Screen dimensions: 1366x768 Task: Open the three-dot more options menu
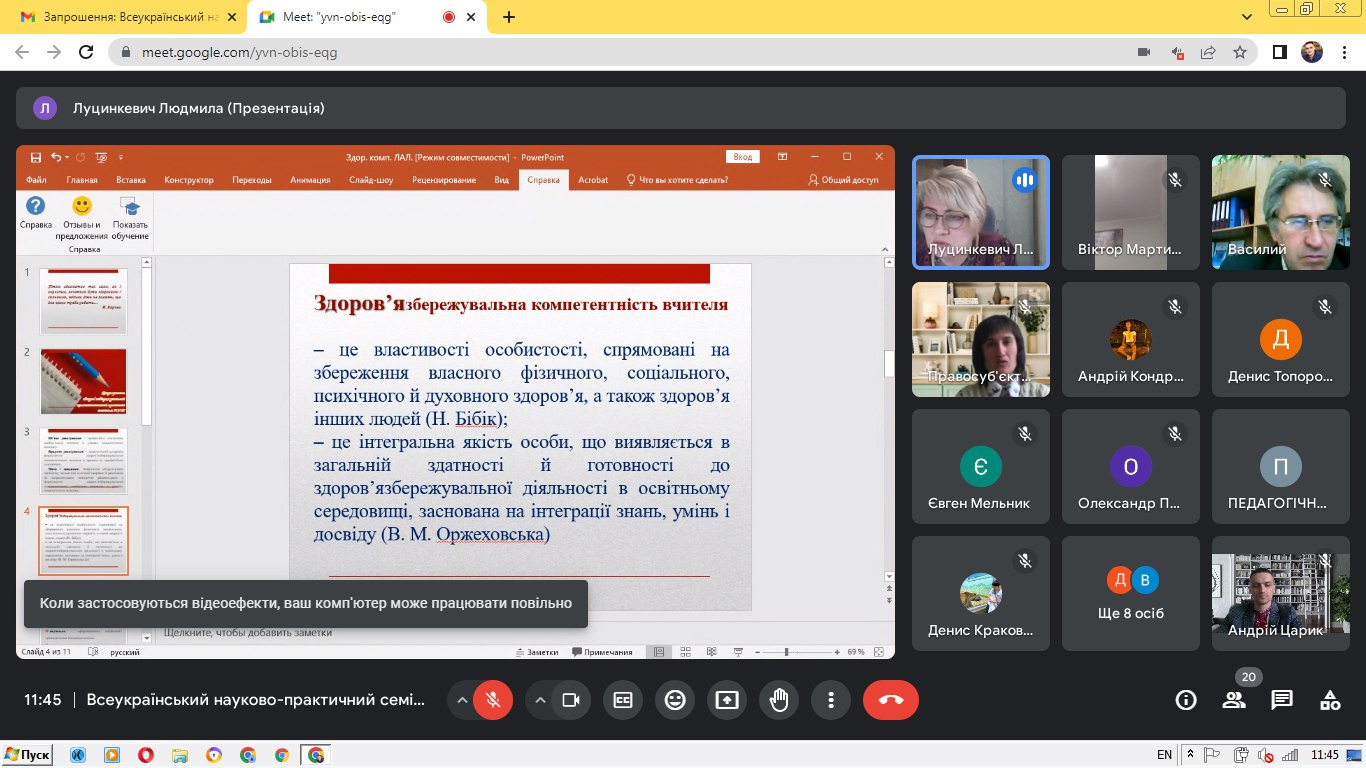coord(830,700)
